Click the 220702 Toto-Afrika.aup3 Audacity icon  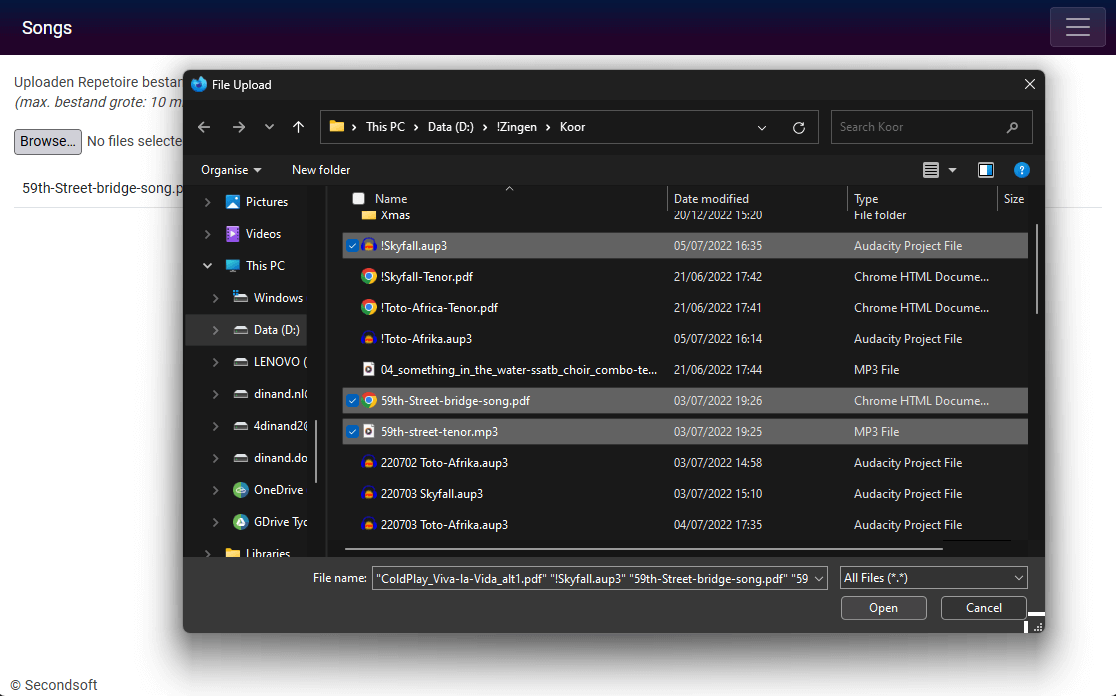click(x=368, y=462)
